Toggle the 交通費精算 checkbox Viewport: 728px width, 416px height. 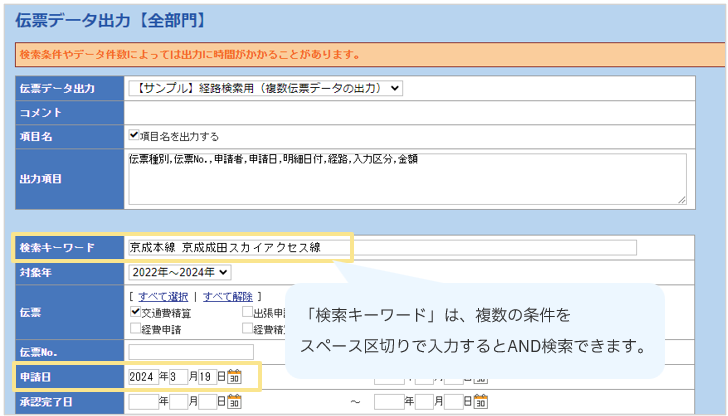[x=135, y=311]
